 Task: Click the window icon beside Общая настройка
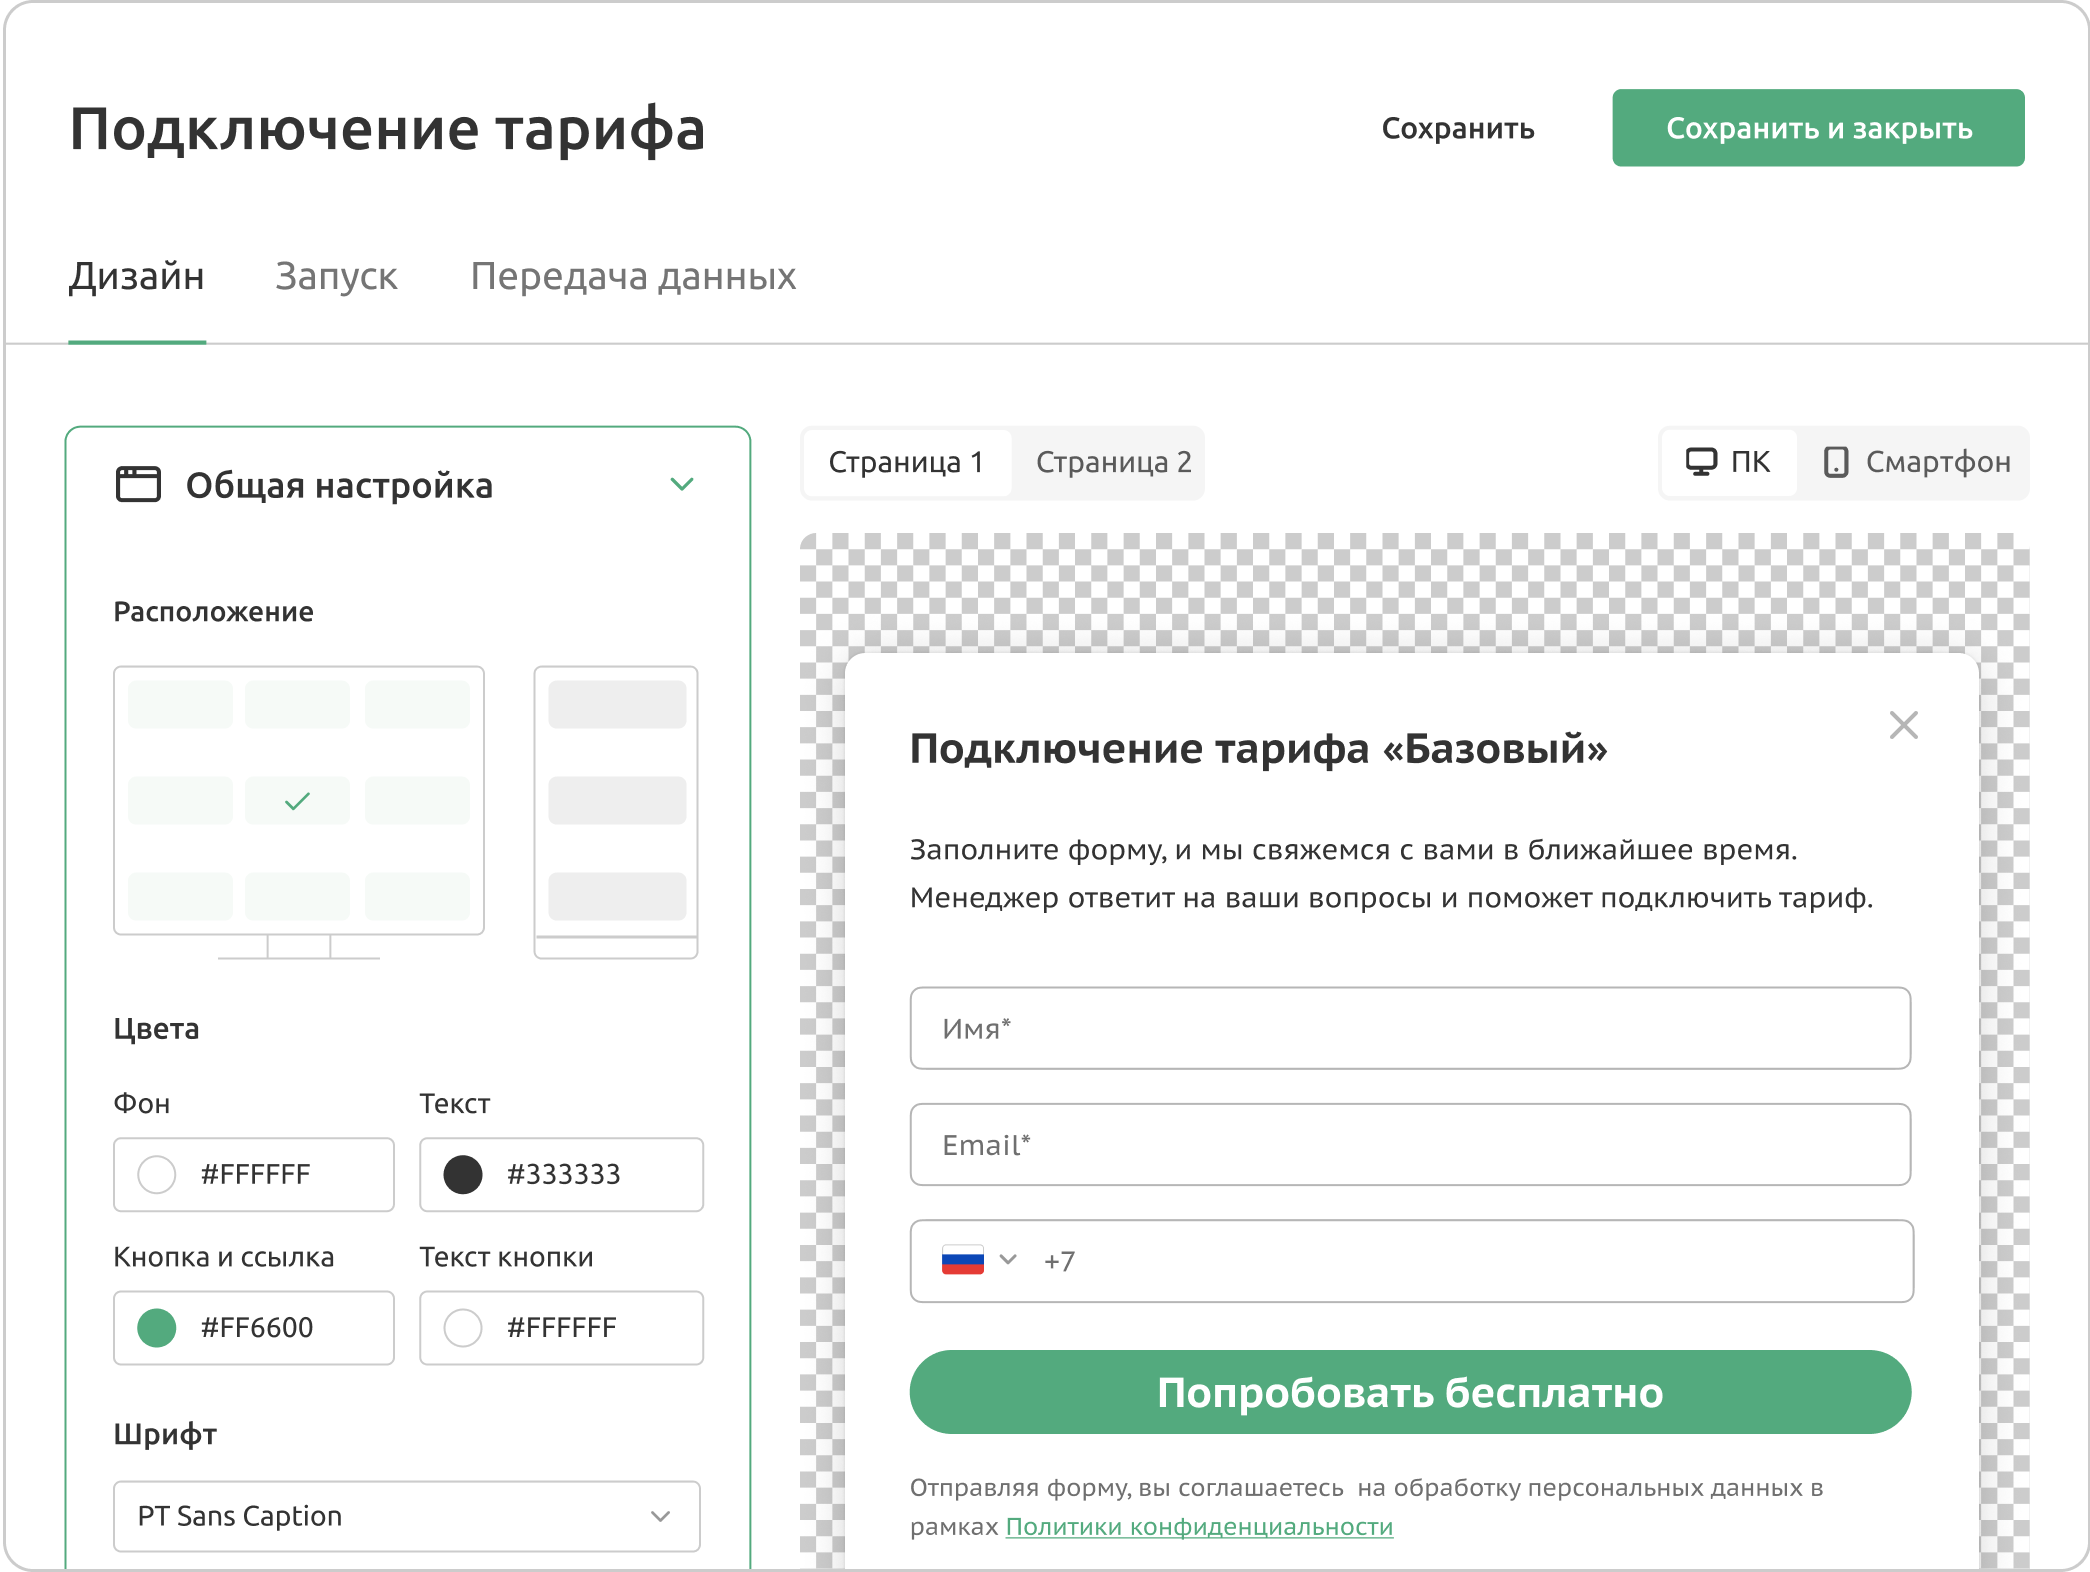tap(138, 484)
